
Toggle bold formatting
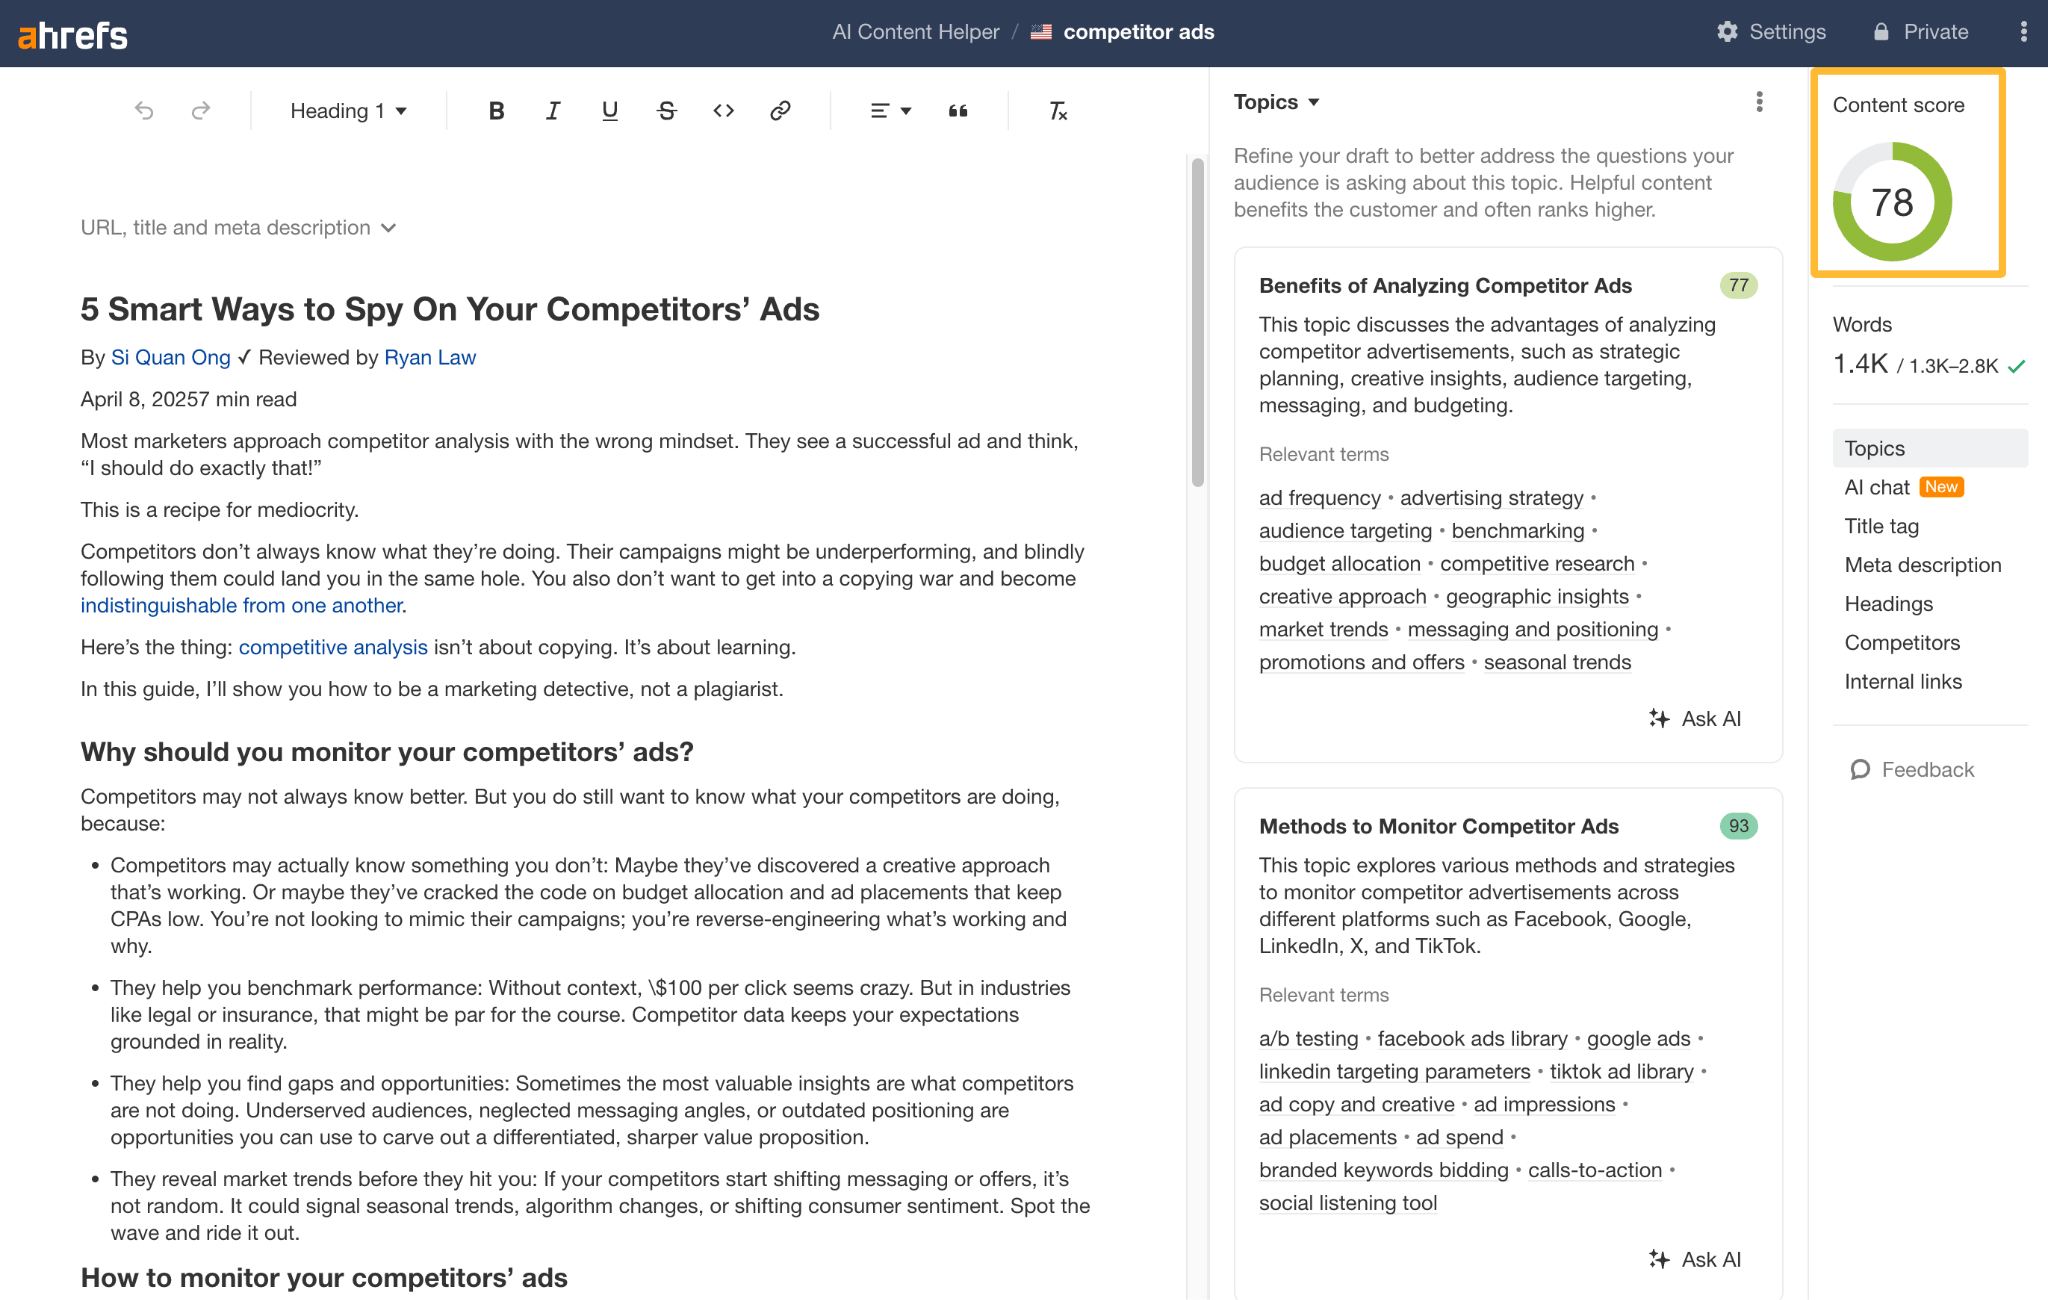pos(496,111)
